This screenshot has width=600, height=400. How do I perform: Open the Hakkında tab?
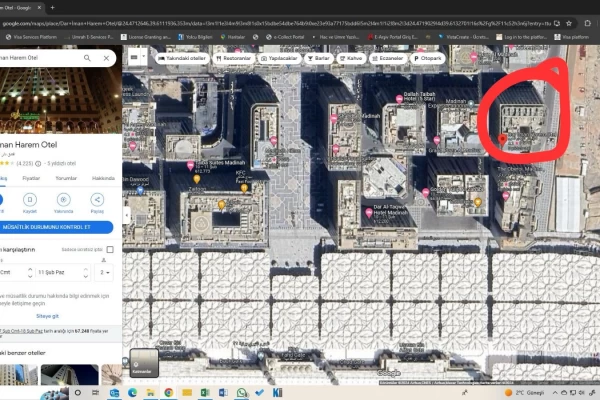coord(103,178)
